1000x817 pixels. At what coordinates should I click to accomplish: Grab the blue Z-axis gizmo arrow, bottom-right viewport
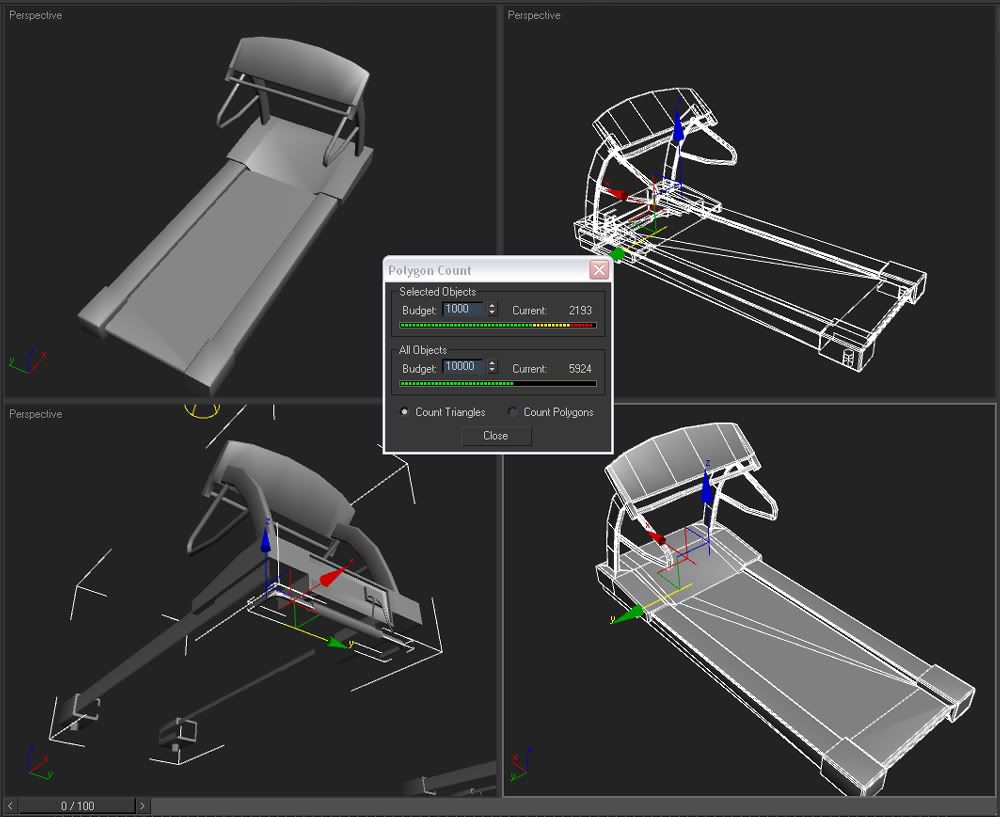tap(706, 490)
